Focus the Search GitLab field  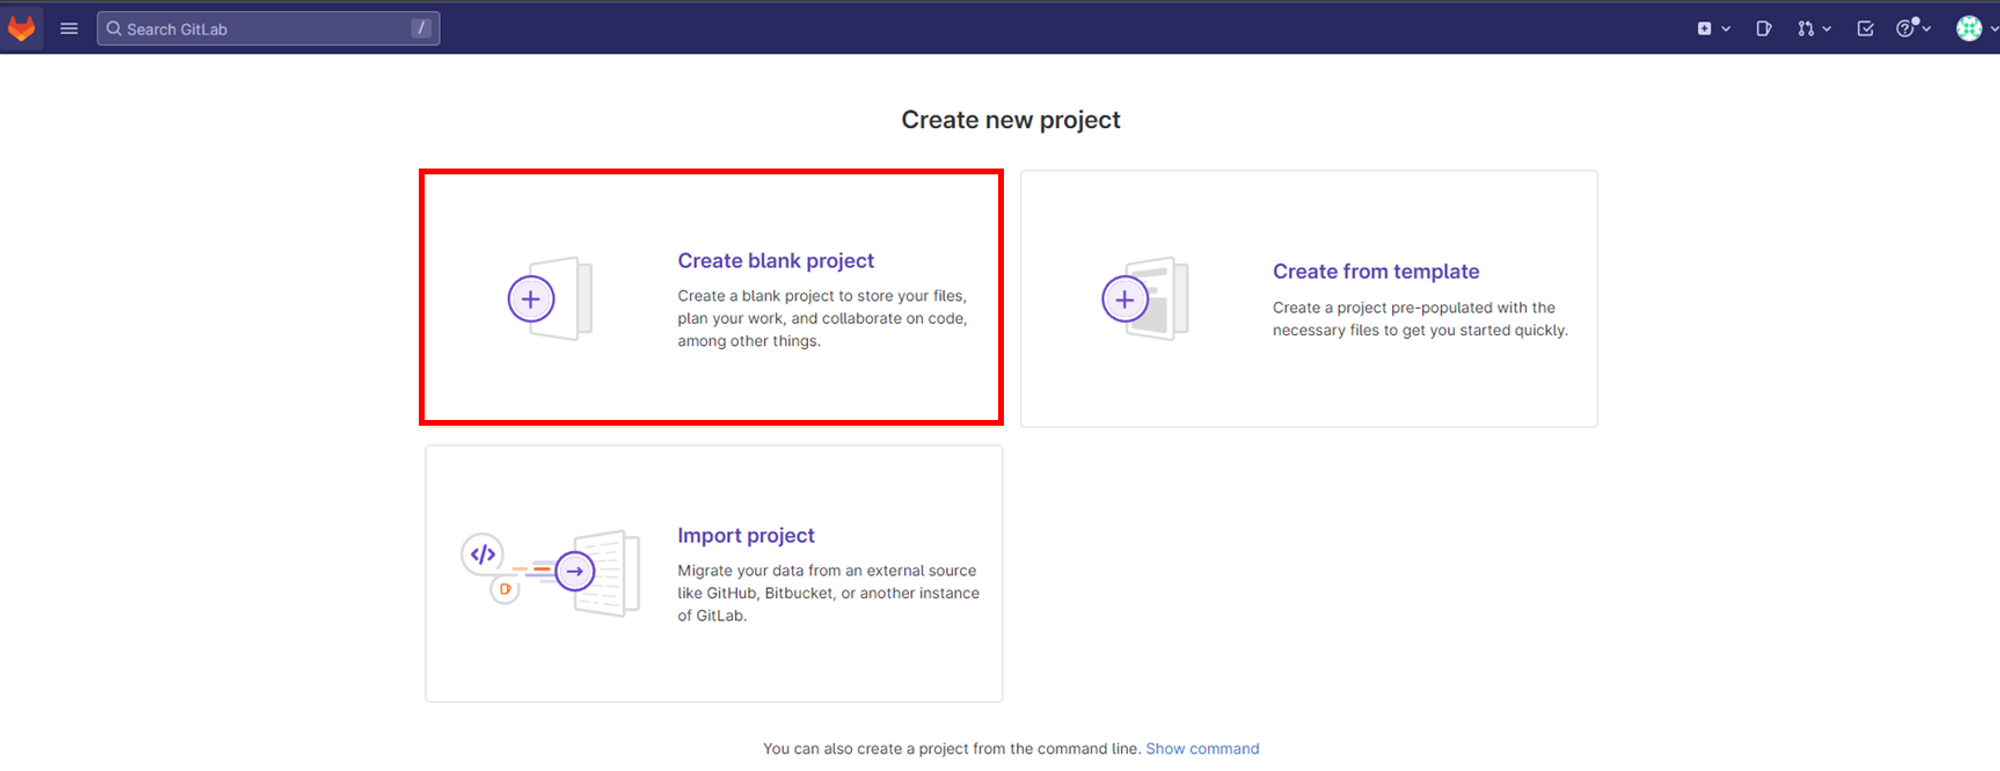268,29
